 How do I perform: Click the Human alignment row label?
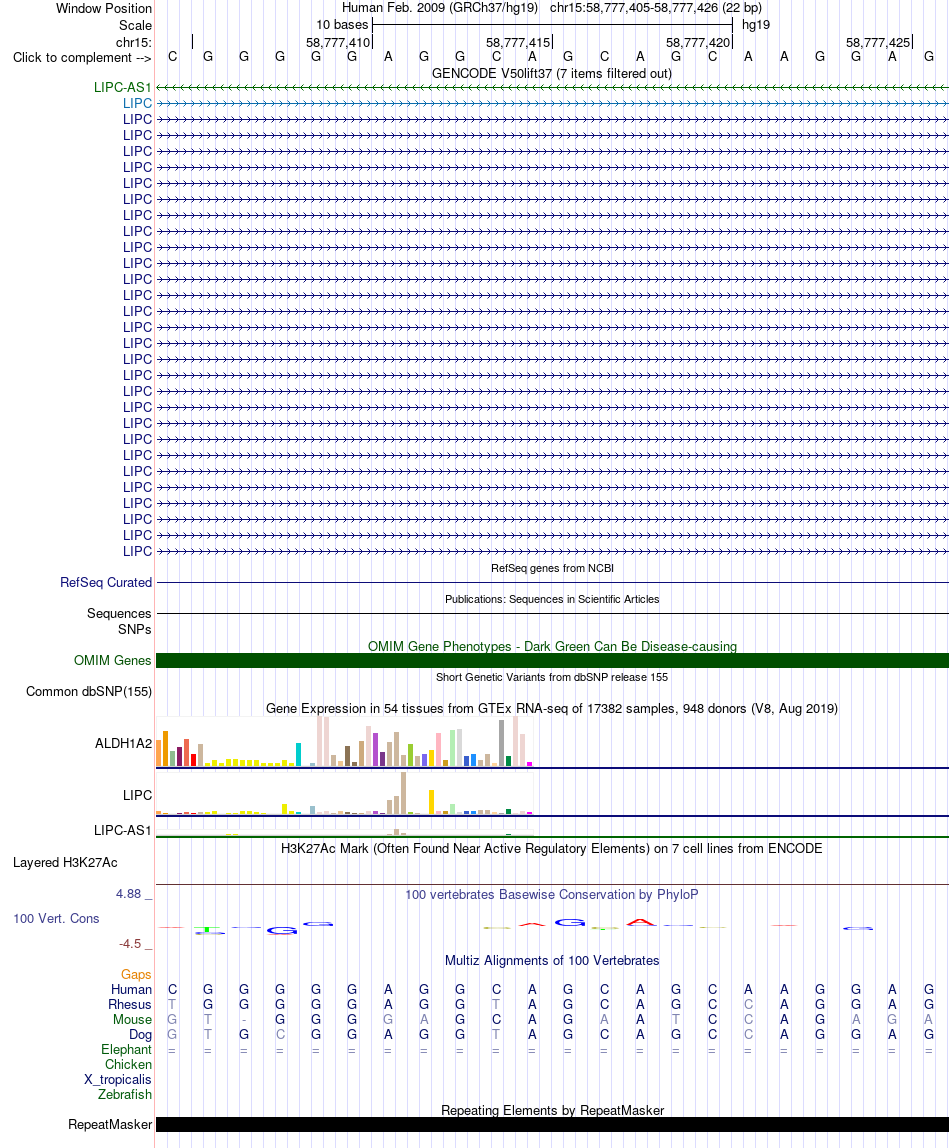click(132, 990)
